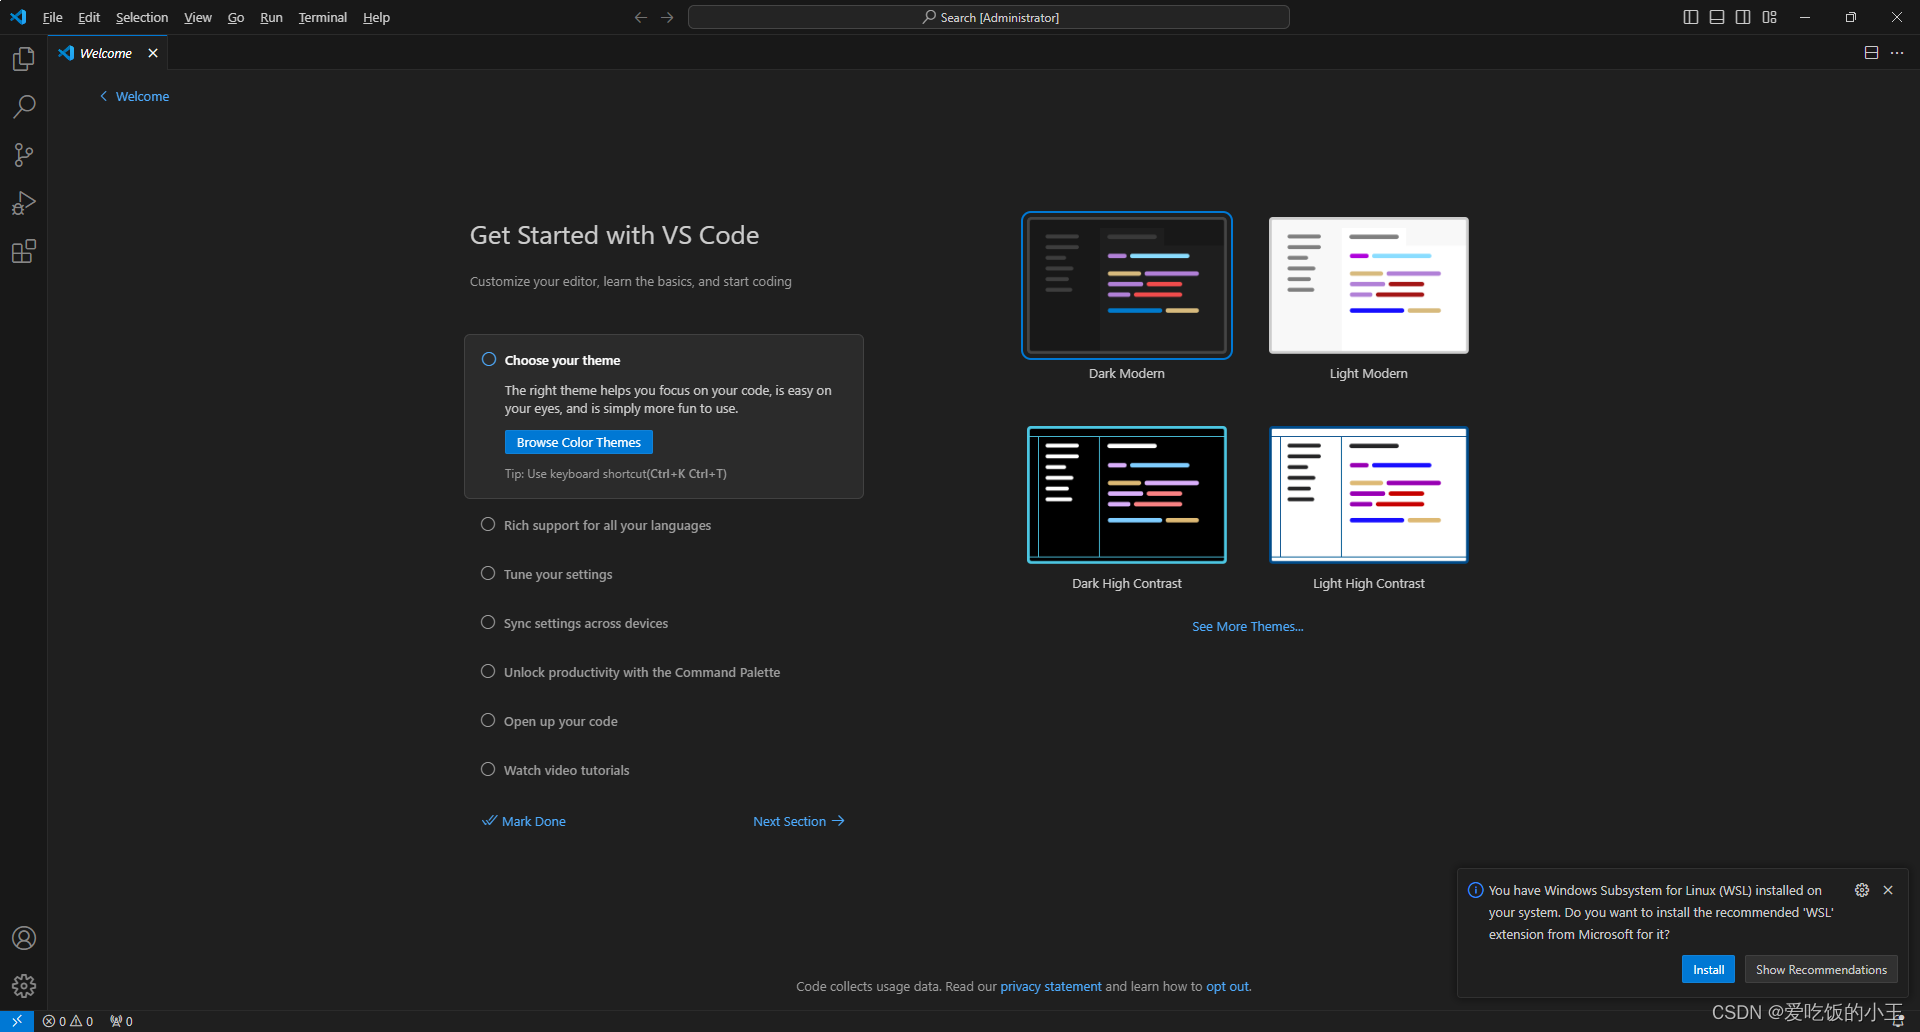Pick the Light High Contrast theme preview
Image resolution: width=1920 pixels, height=1032 pixels.
[1369, 495]
